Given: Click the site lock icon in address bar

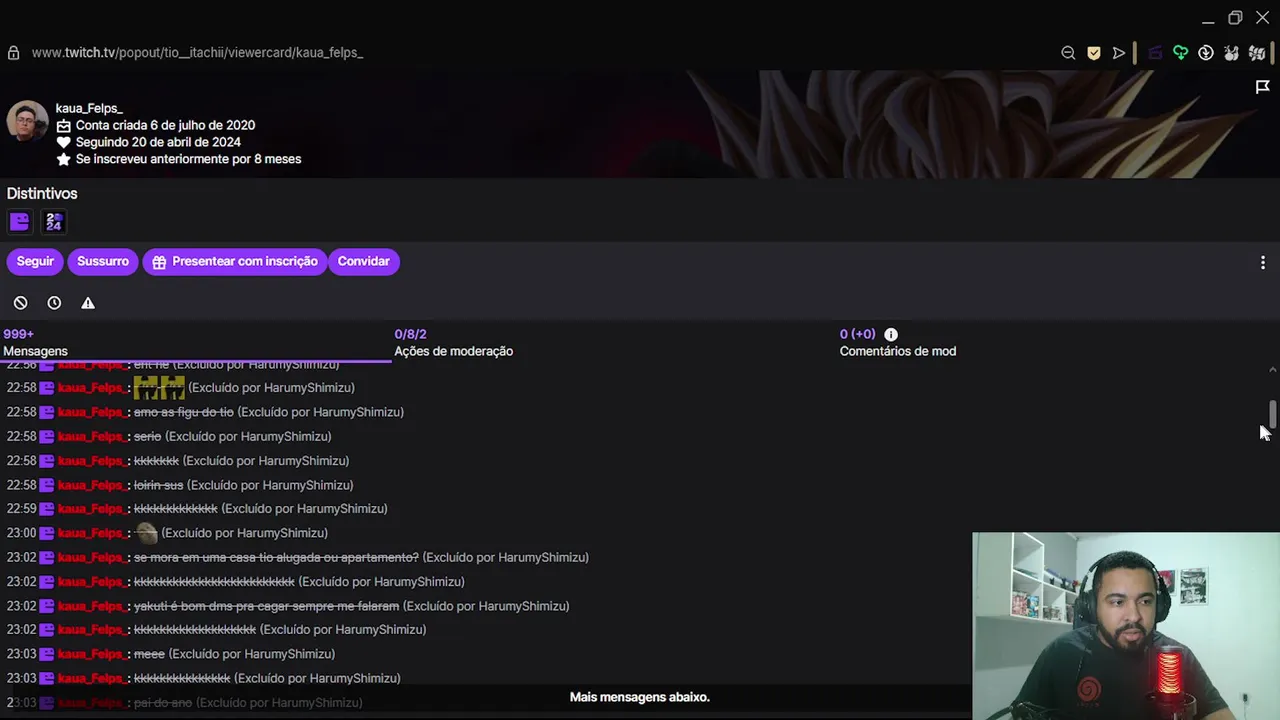Looking at the screenshot, I should [13, 52].
